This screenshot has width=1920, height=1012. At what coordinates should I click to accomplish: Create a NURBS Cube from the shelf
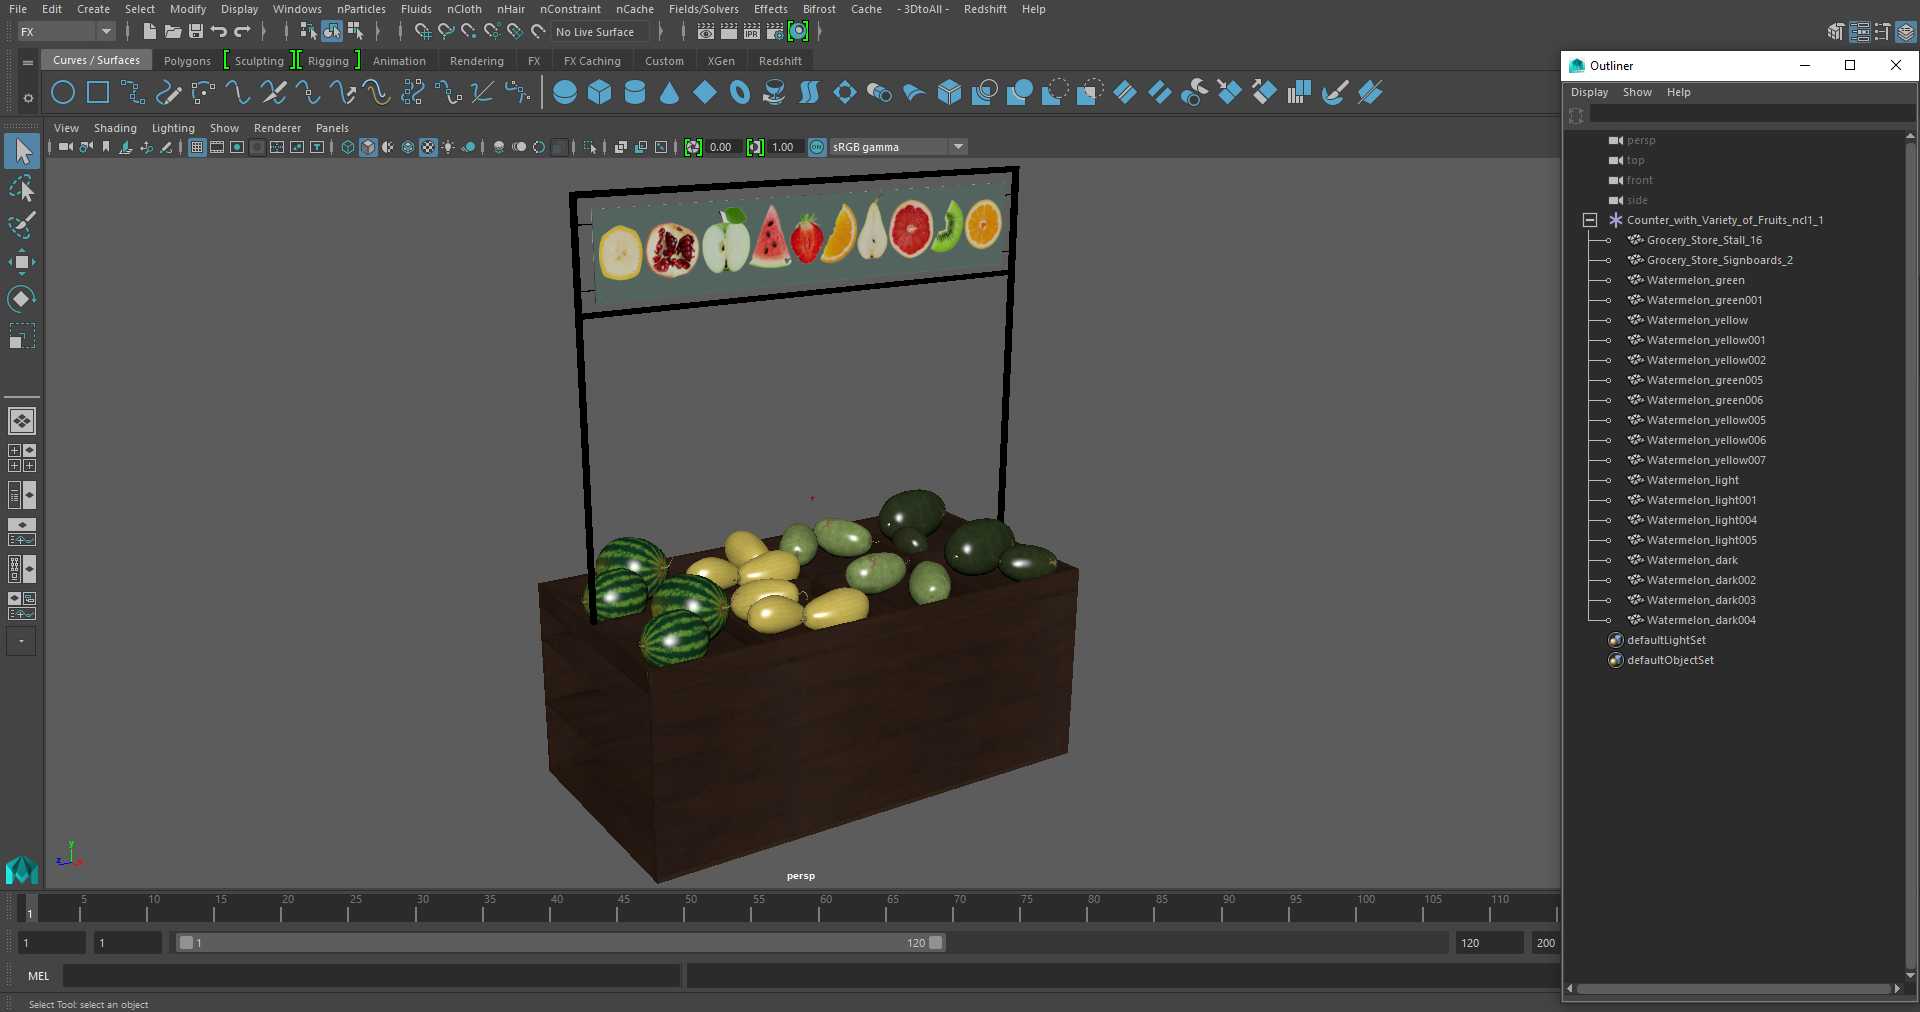point(600,93)
